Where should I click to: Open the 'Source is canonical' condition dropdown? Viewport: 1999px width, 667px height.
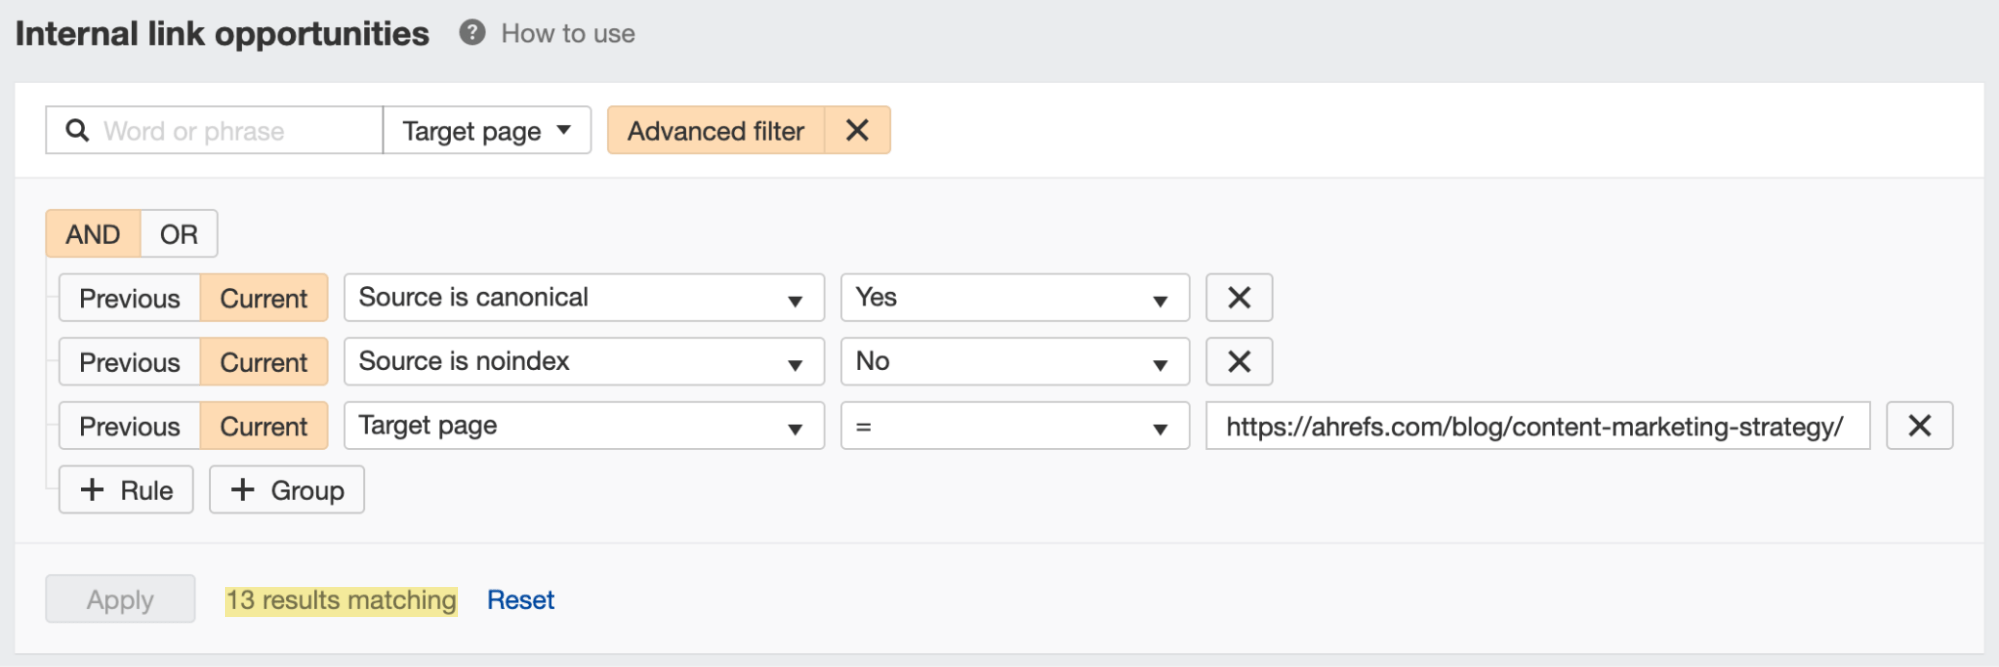click(582, 297)
